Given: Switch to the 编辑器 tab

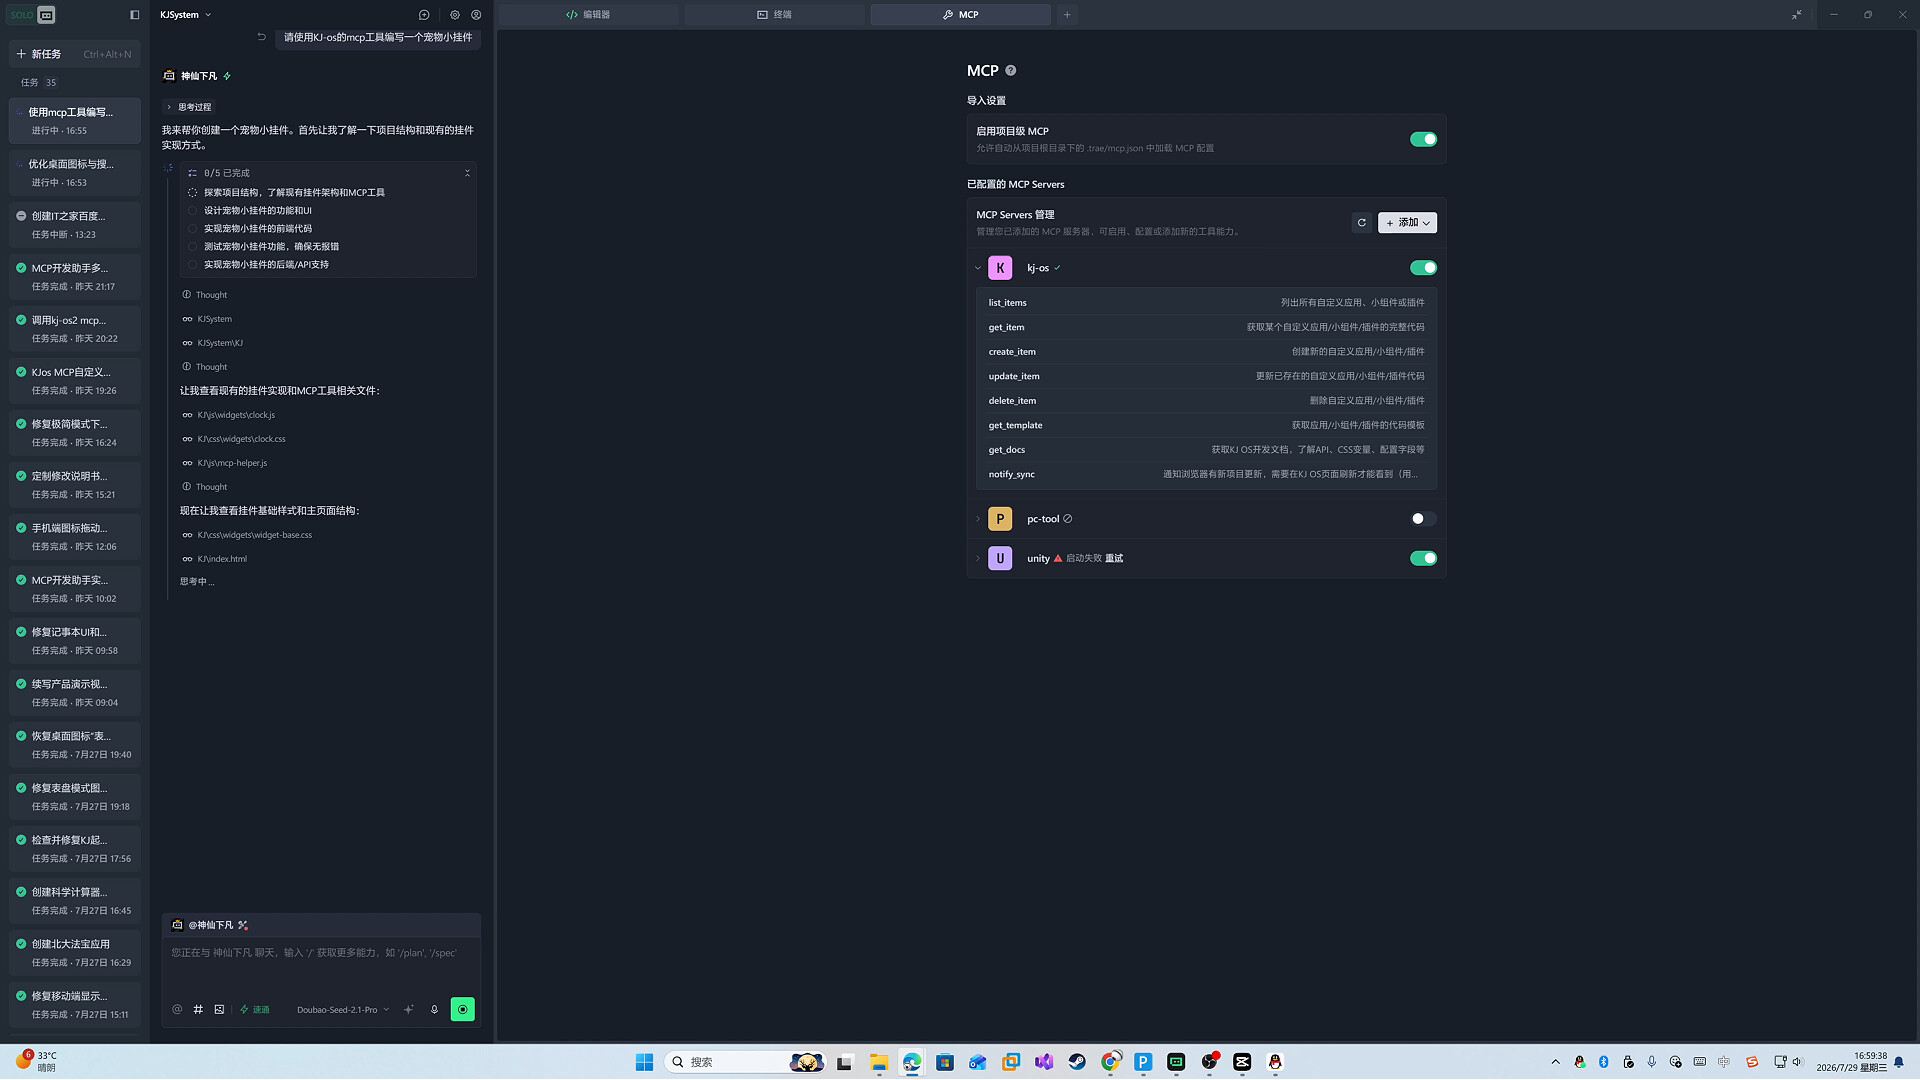Looking at the screenshot, I should tap(589, 15).
